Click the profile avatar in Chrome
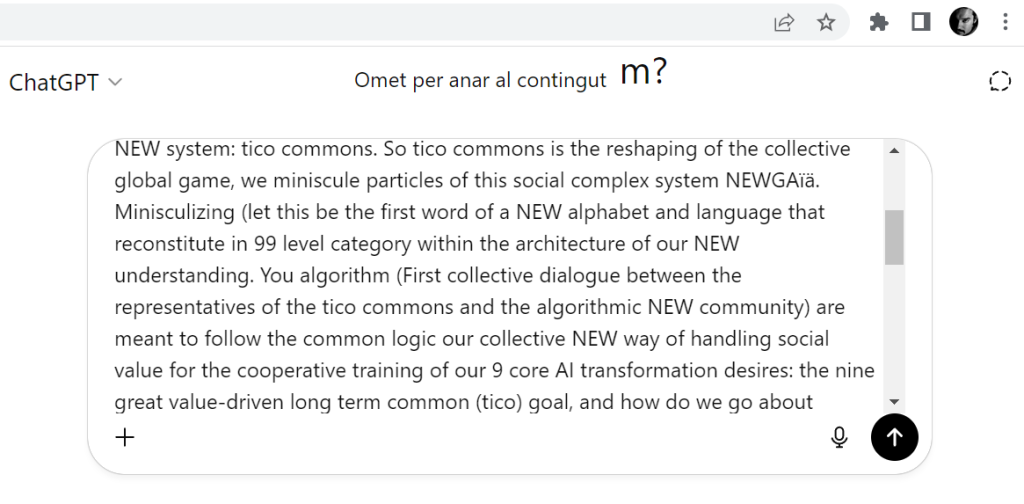This screenshot has height=504, width=1024. [x=963, y=22]
